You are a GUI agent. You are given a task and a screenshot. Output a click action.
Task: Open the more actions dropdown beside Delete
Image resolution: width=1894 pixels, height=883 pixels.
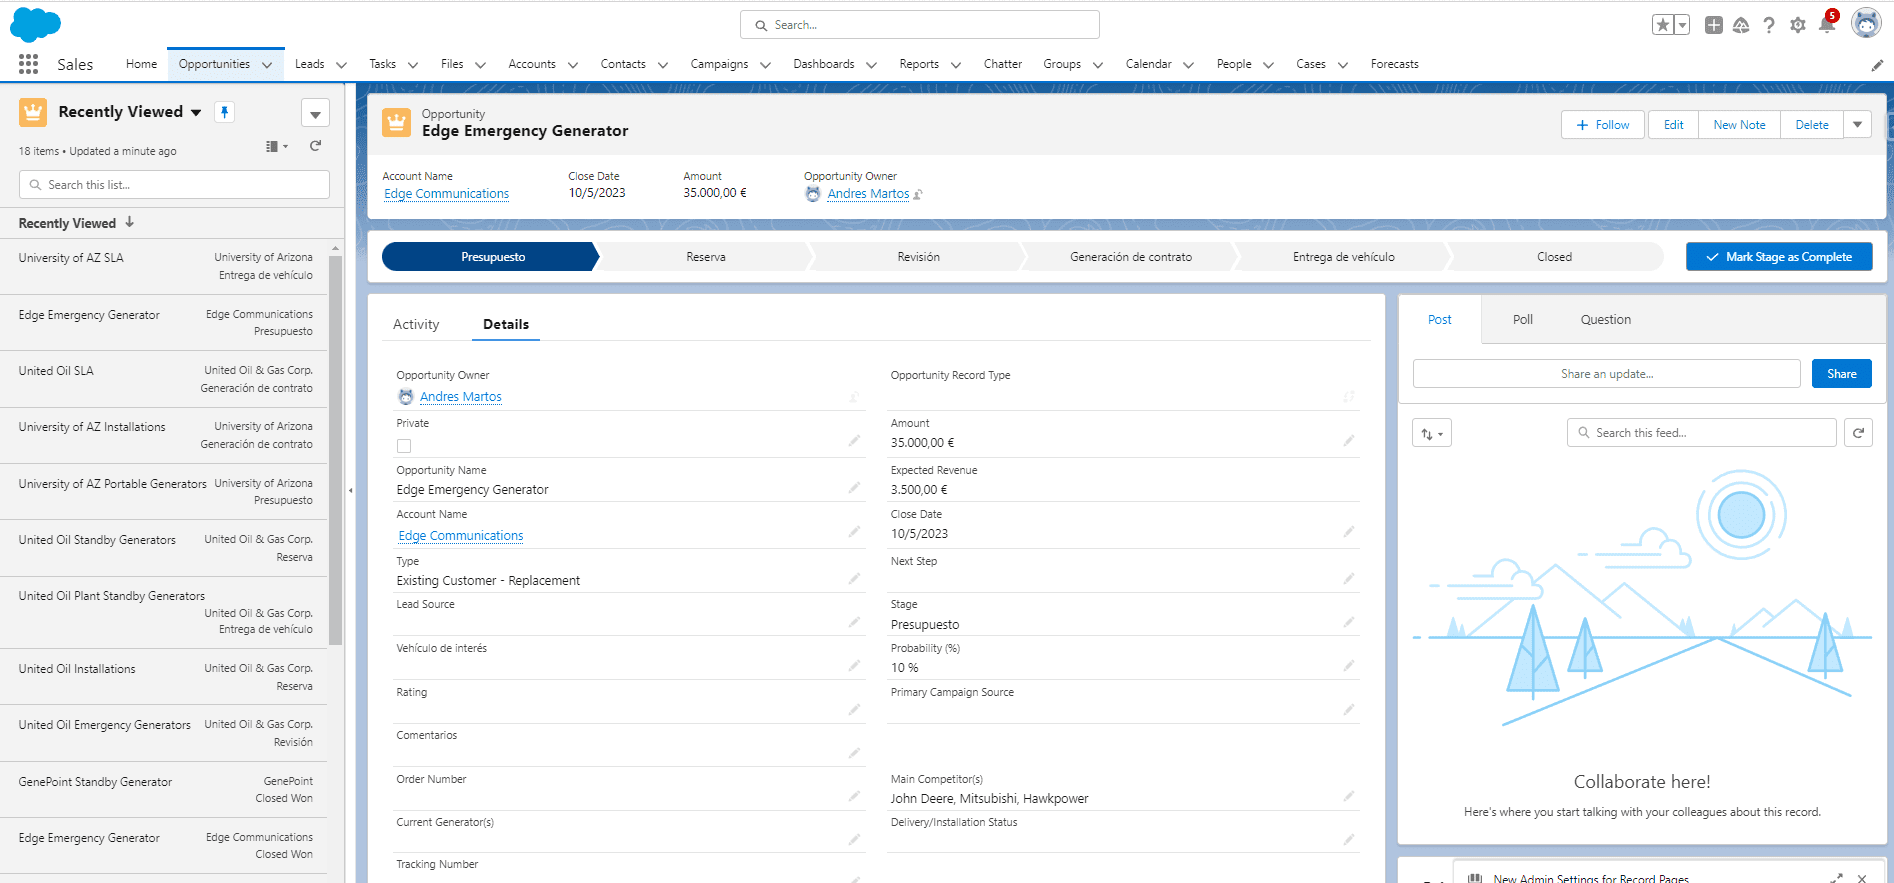tap(1857, 125)
